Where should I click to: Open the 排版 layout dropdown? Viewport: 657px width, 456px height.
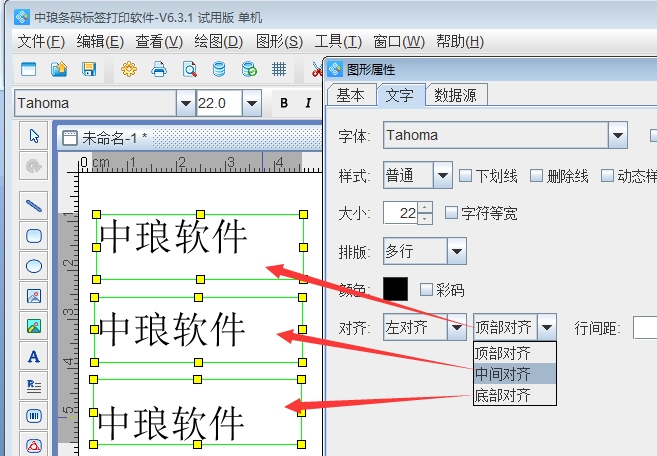[x=456, y=250]
